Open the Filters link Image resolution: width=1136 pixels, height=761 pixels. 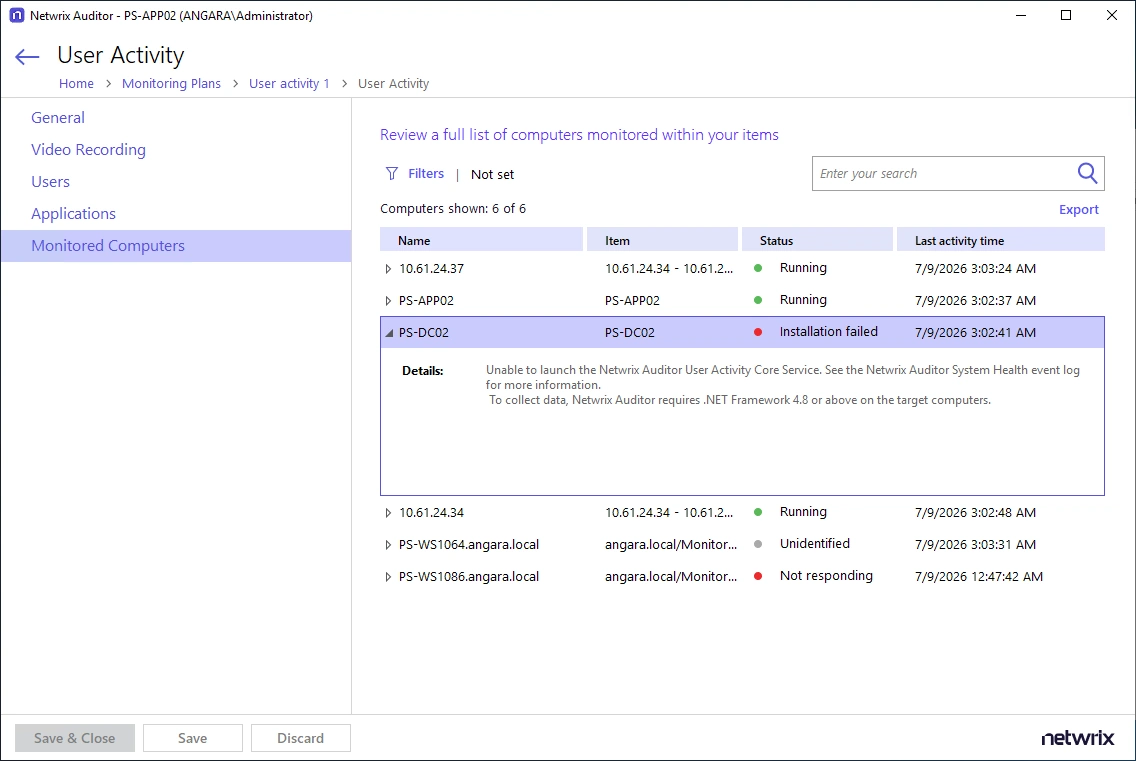[426, 173]
